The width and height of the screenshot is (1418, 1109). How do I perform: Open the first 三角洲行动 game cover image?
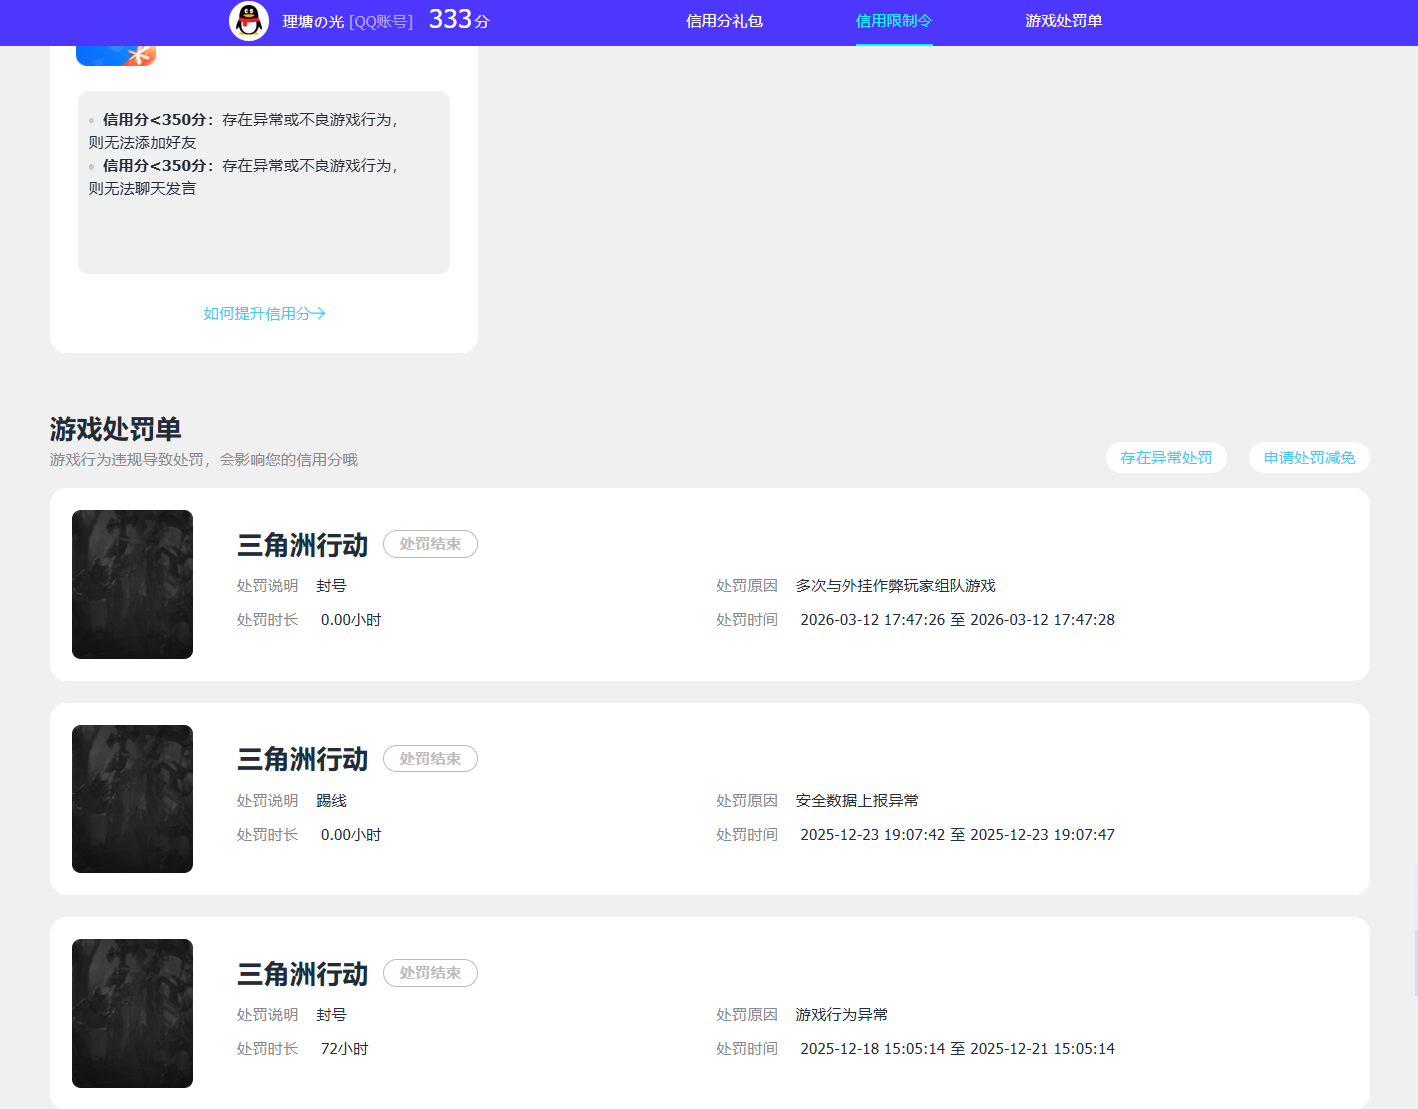tap(132, 584)
